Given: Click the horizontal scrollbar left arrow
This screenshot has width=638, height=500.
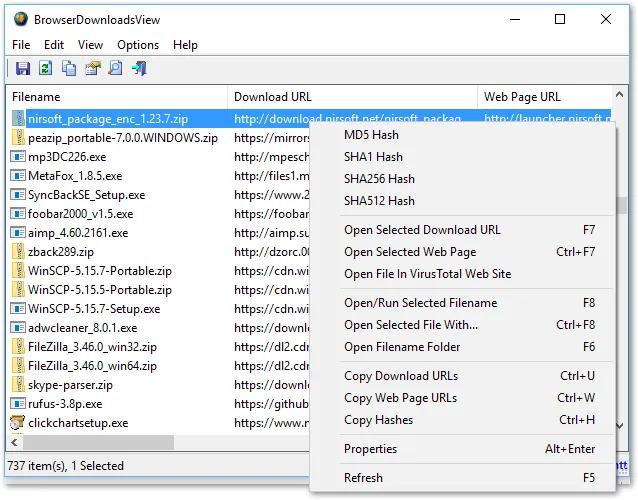Looking at the screenshot, I should point(15,442).
